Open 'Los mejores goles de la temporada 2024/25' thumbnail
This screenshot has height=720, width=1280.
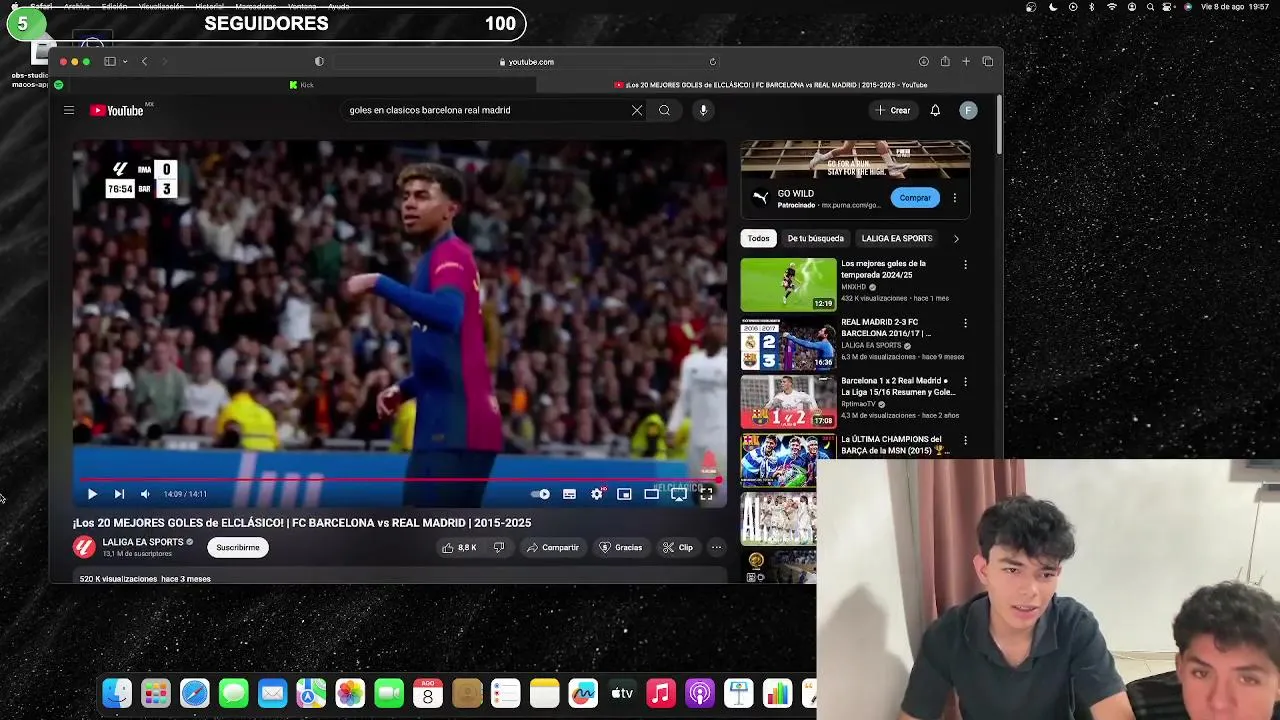tap(788, 285)
